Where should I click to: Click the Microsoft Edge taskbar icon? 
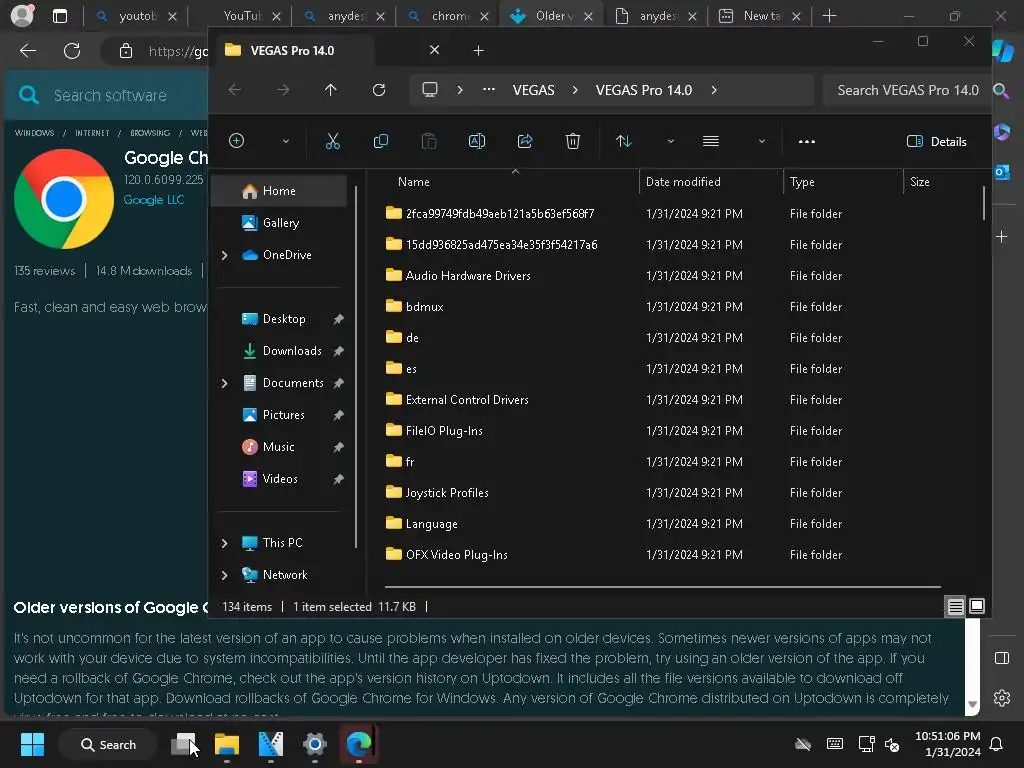click(x=359, y=744)
